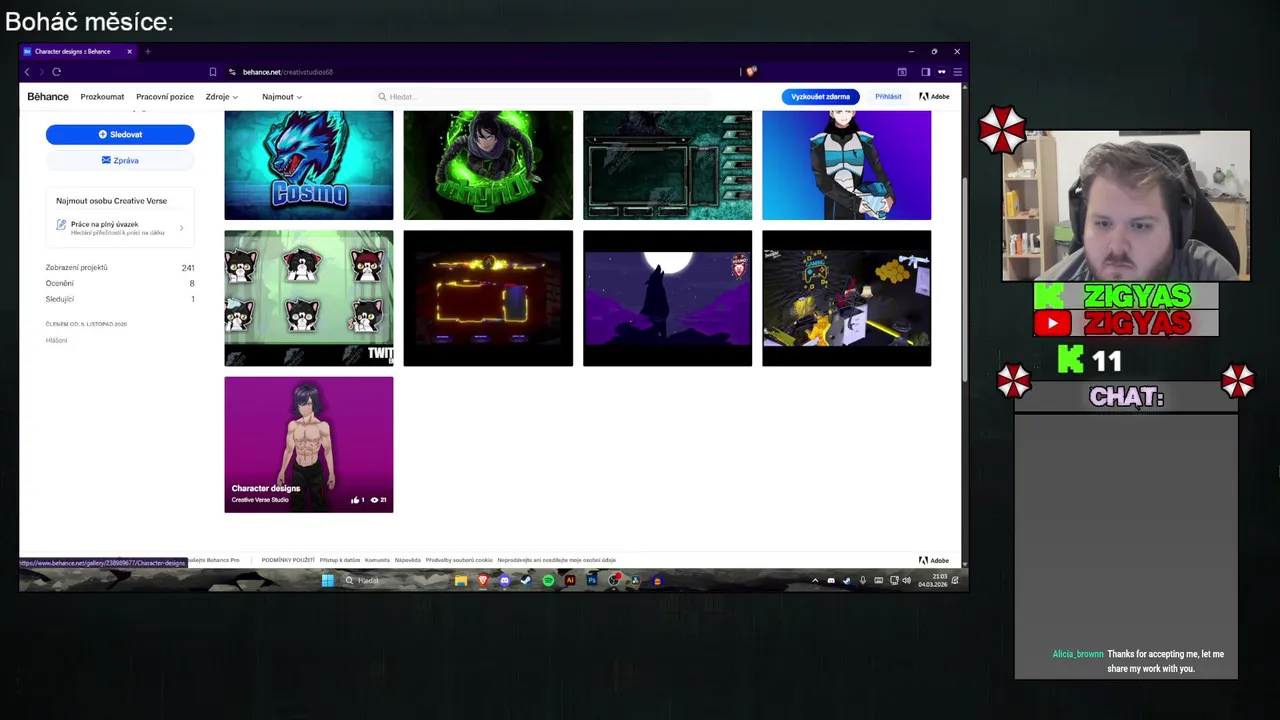Open the red and yellow neon overlay thumbnail

488,298
